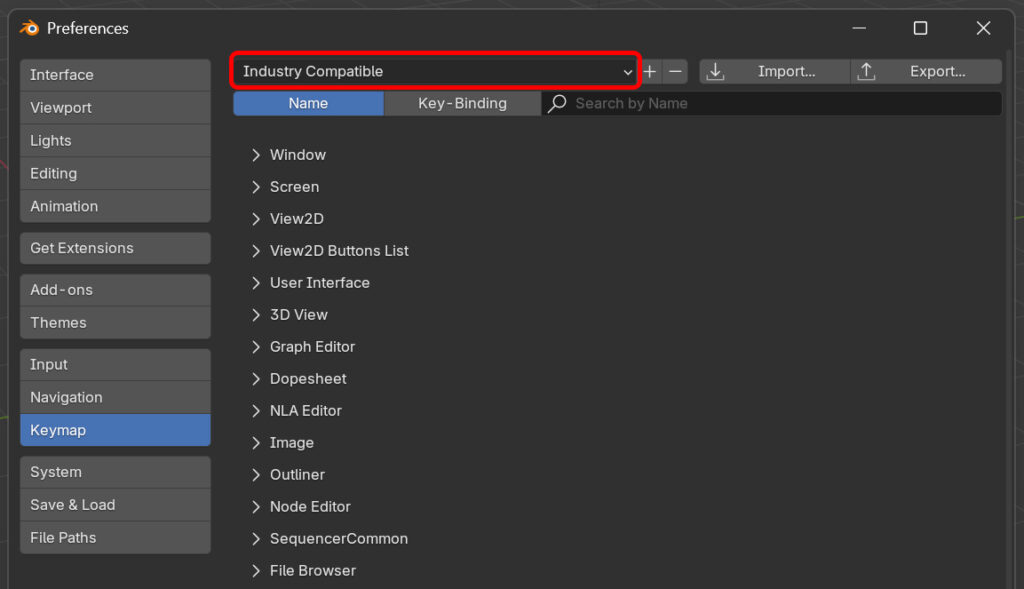Screen dimensions: 1024x589
Task: Click the import icon next to Import button
Action: pyautogui.click(x=716, y=71)
